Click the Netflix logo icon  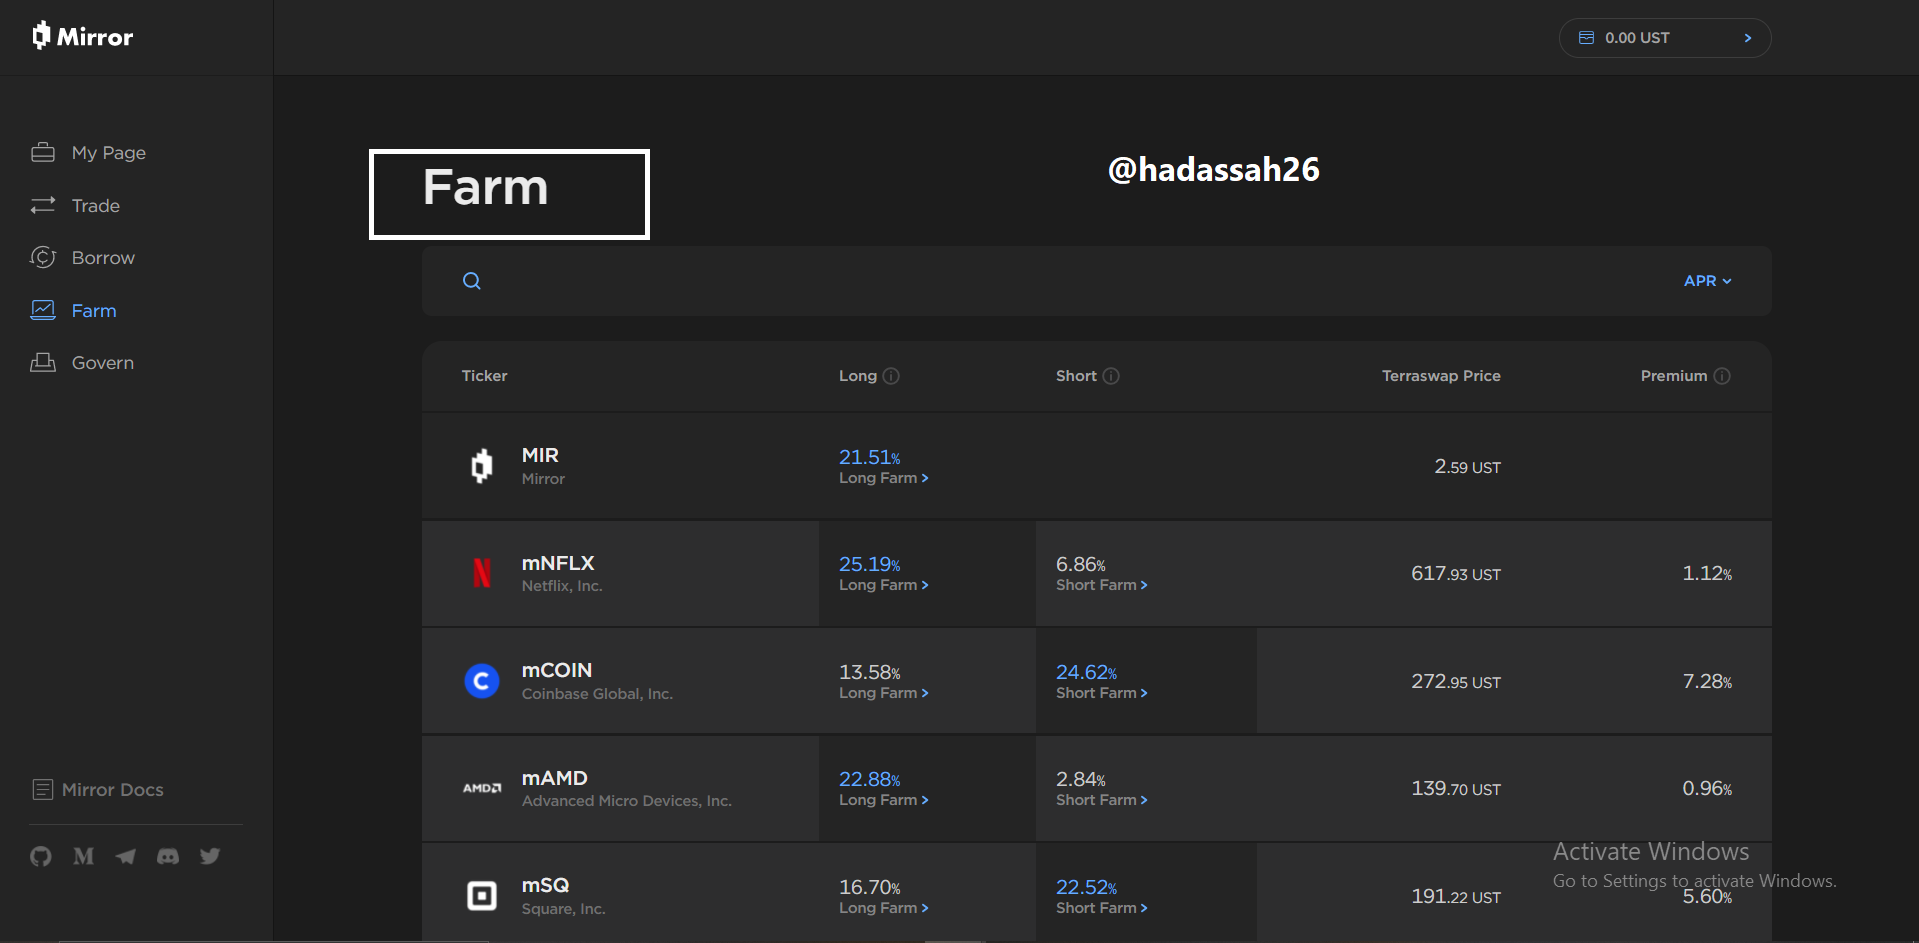(482, 573)
